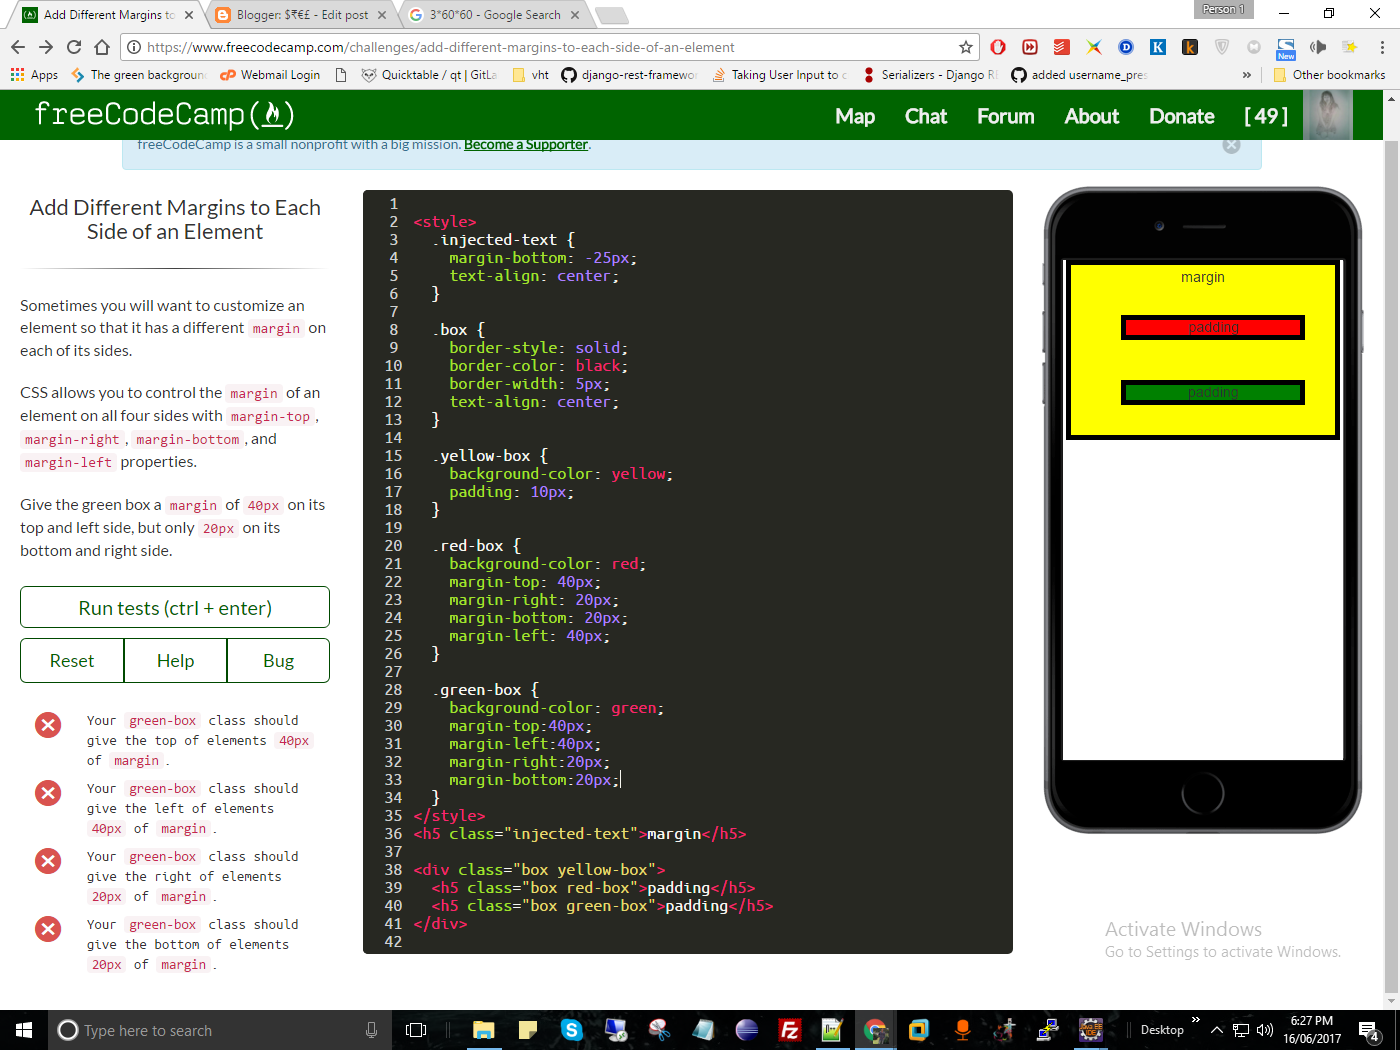Click the red X beside the margin-bottom test
This screenshot has height=1050, width=1400.
coord(48,928)
